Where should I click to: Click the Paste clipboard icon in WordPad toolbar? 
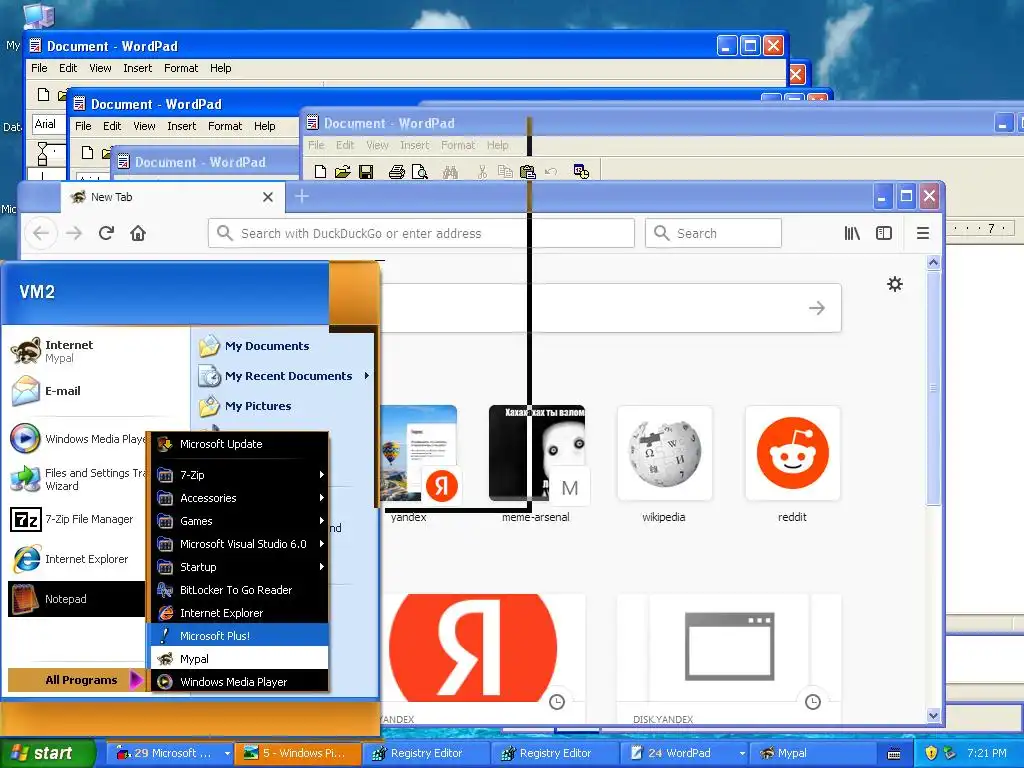coord(527,172)
